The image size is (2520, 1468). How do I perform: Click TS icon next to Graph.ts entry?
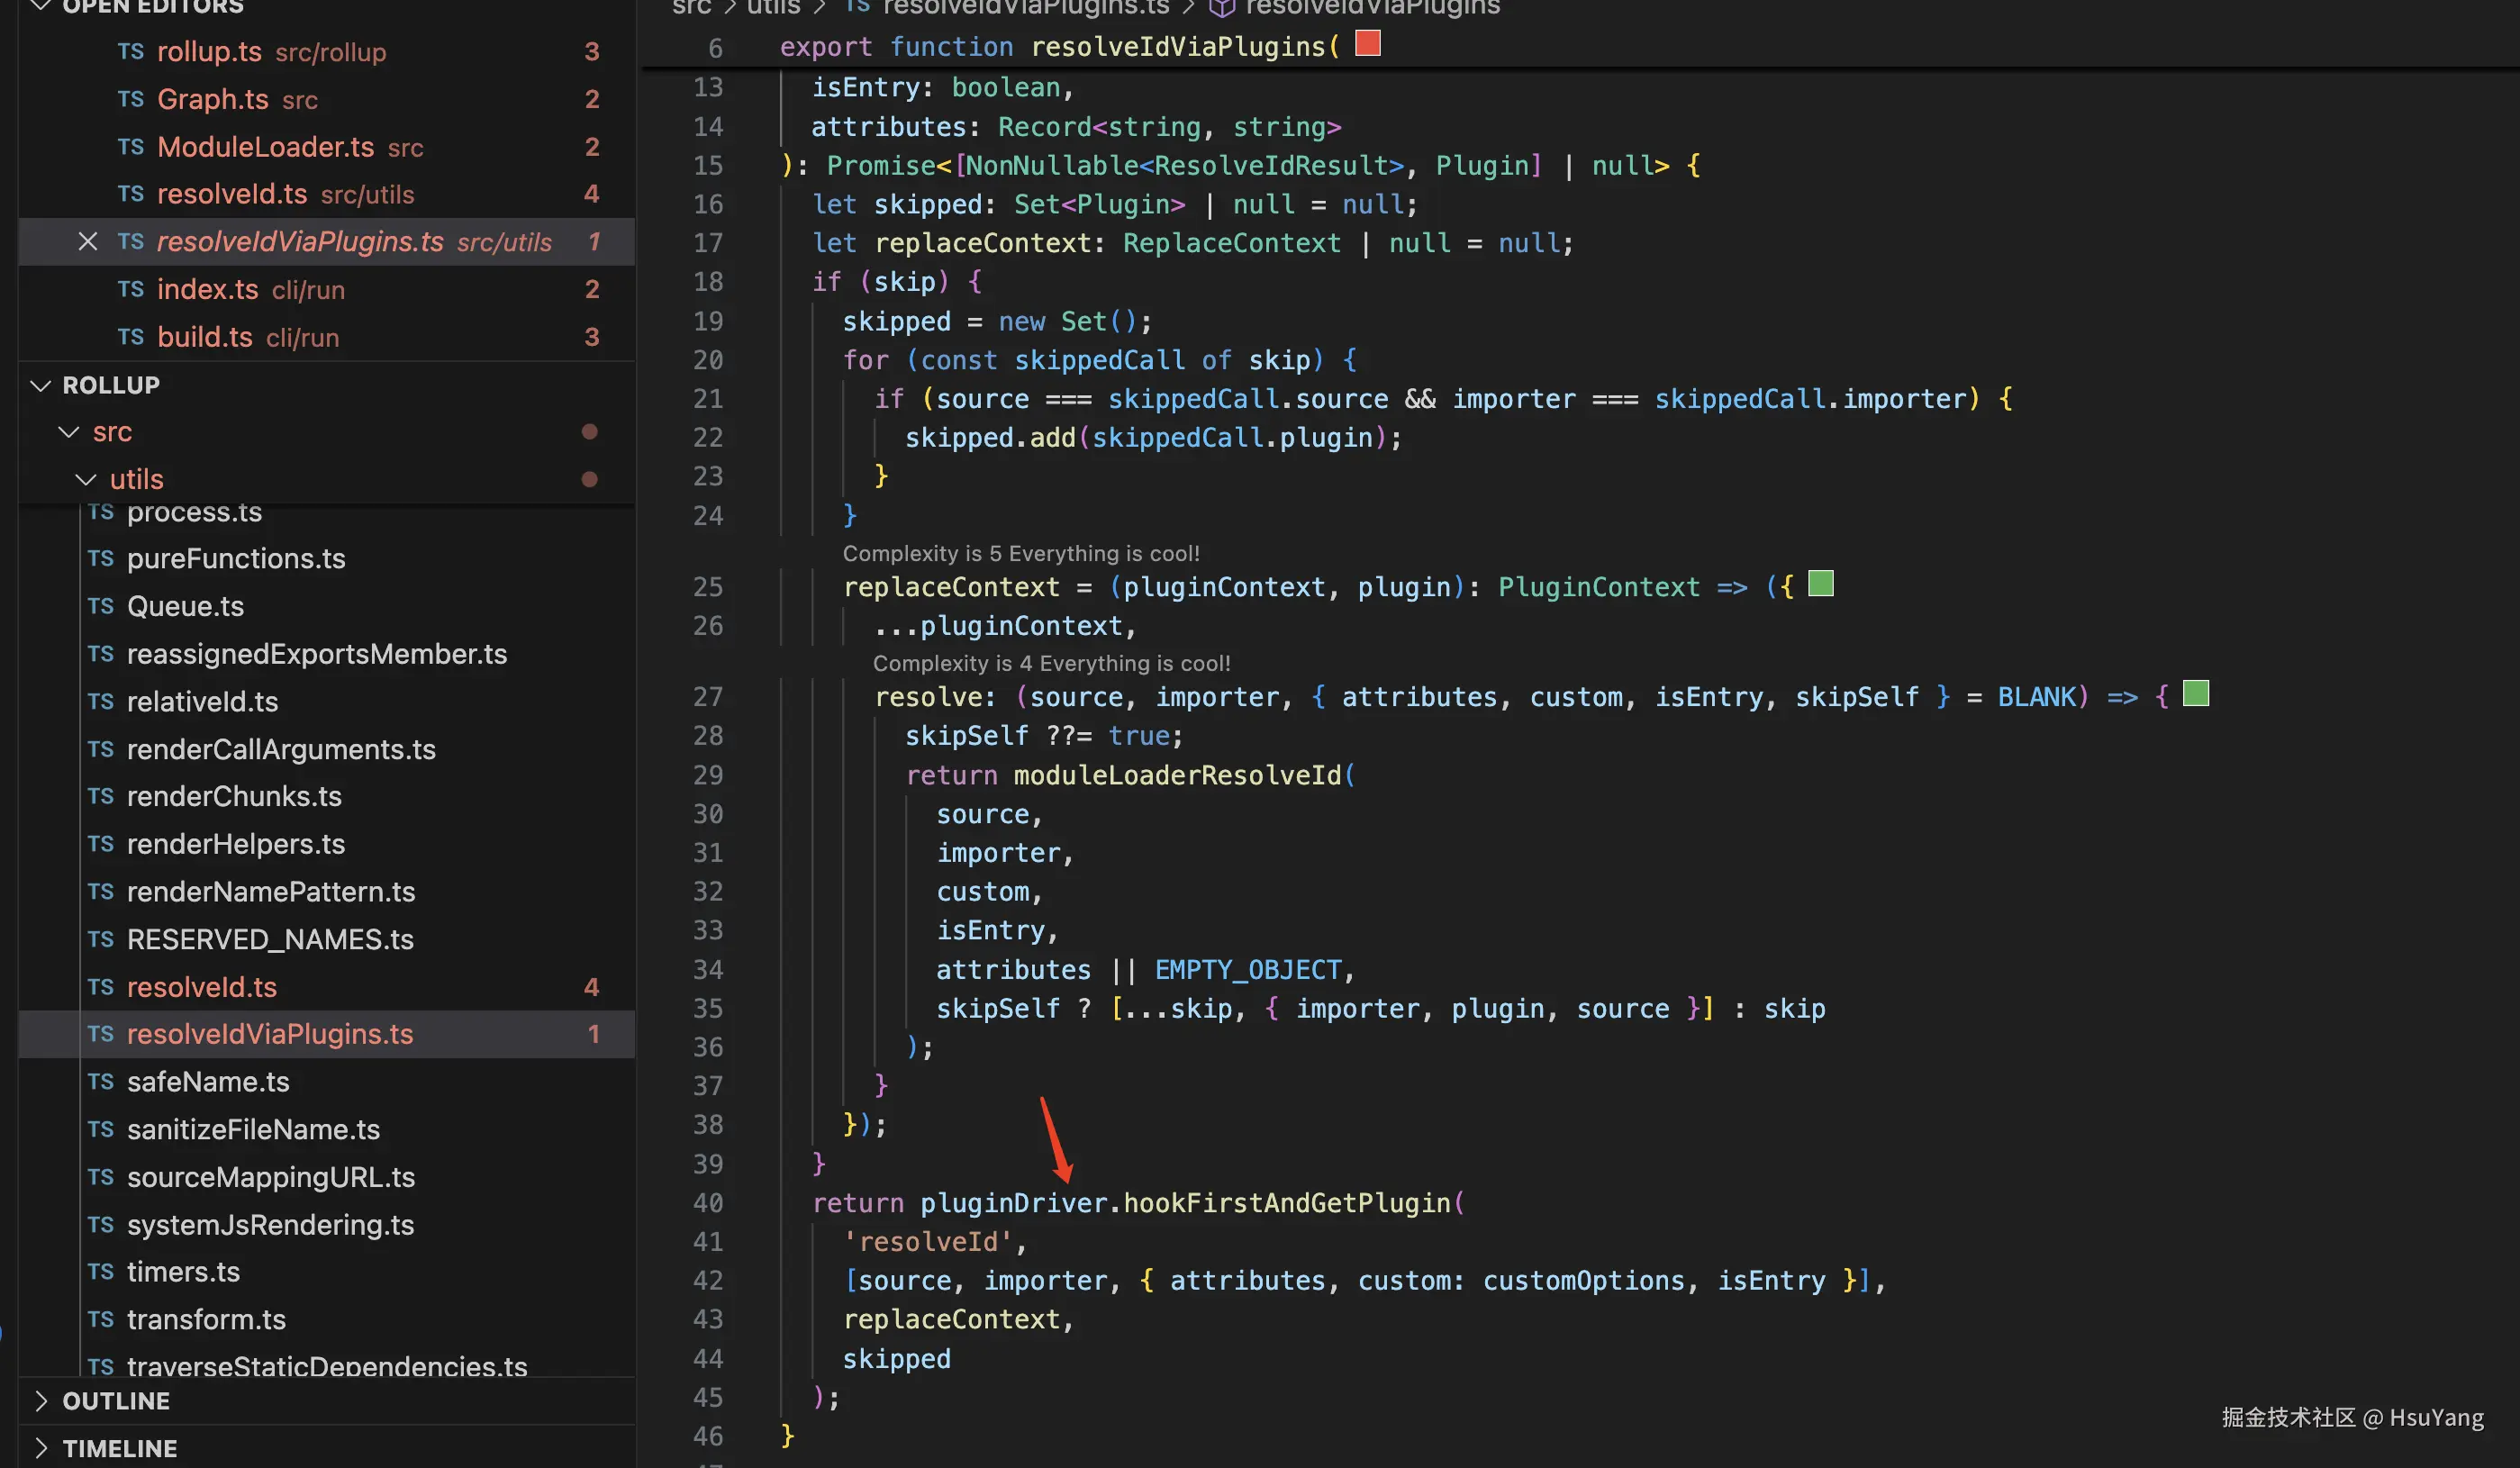pos(131,99)
